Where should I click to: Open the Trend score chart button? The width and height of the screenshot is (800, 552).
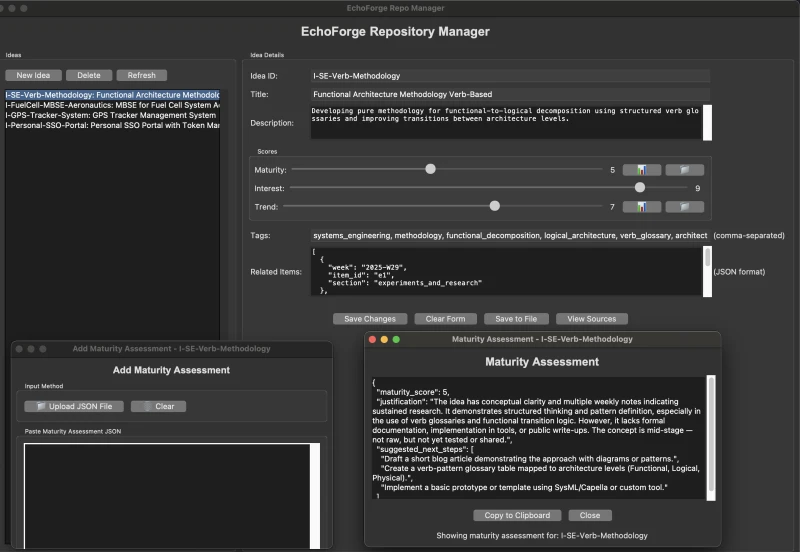[641, 207]
